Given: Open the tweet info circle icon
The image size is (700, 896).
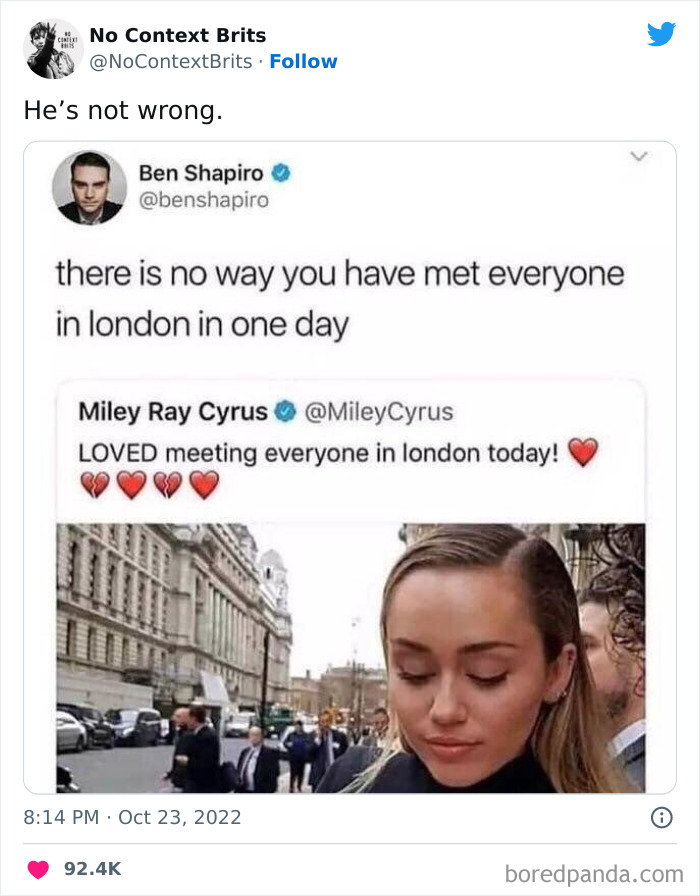Looking at the screenshot, I should [664, 819].
